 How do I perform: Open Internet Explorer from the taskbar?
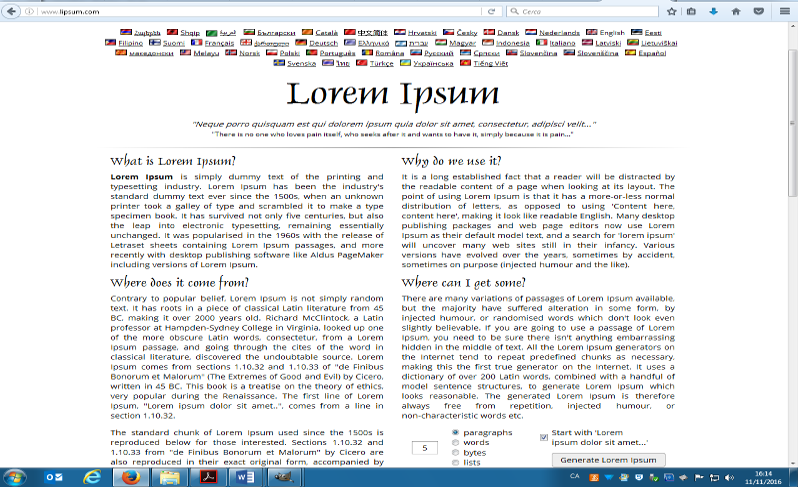click(x=90, y=480)
